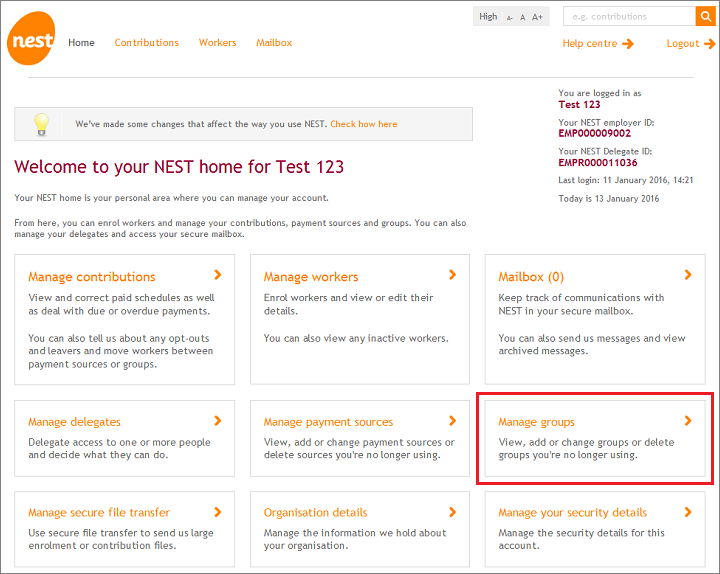Click the Welcome to your NEST home heading
The width and height of the screenshot is (720, 574).
click(x=179, y=167)
